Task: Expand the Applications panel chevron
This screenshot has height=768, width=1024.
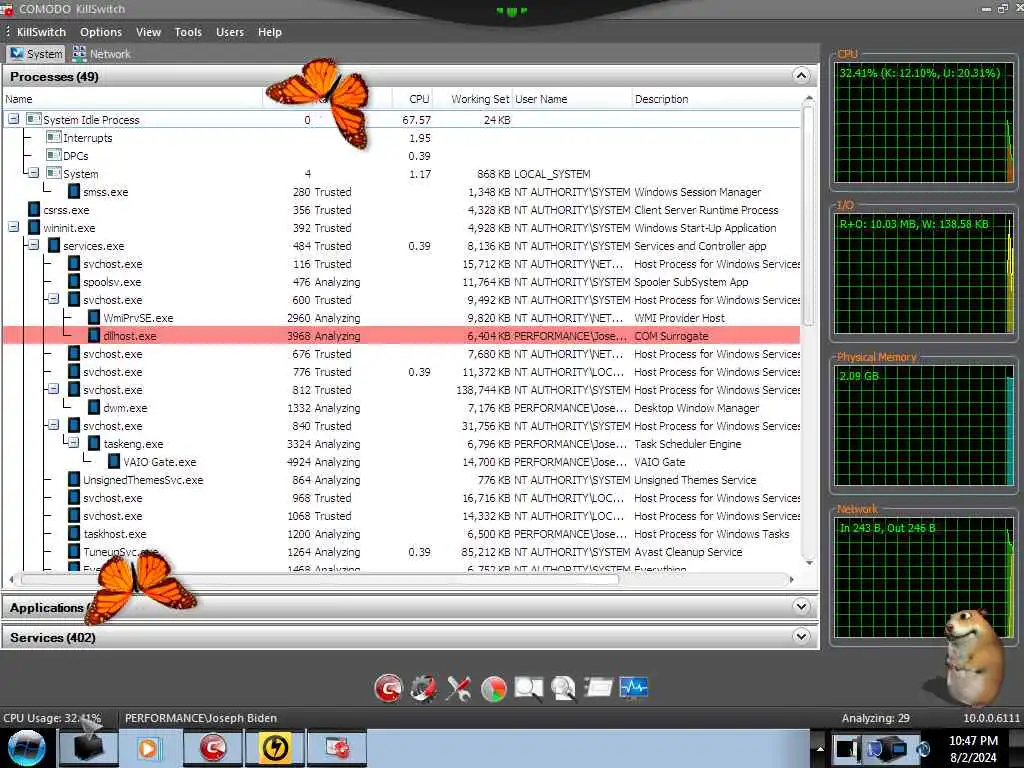Action: coord(801,607)
